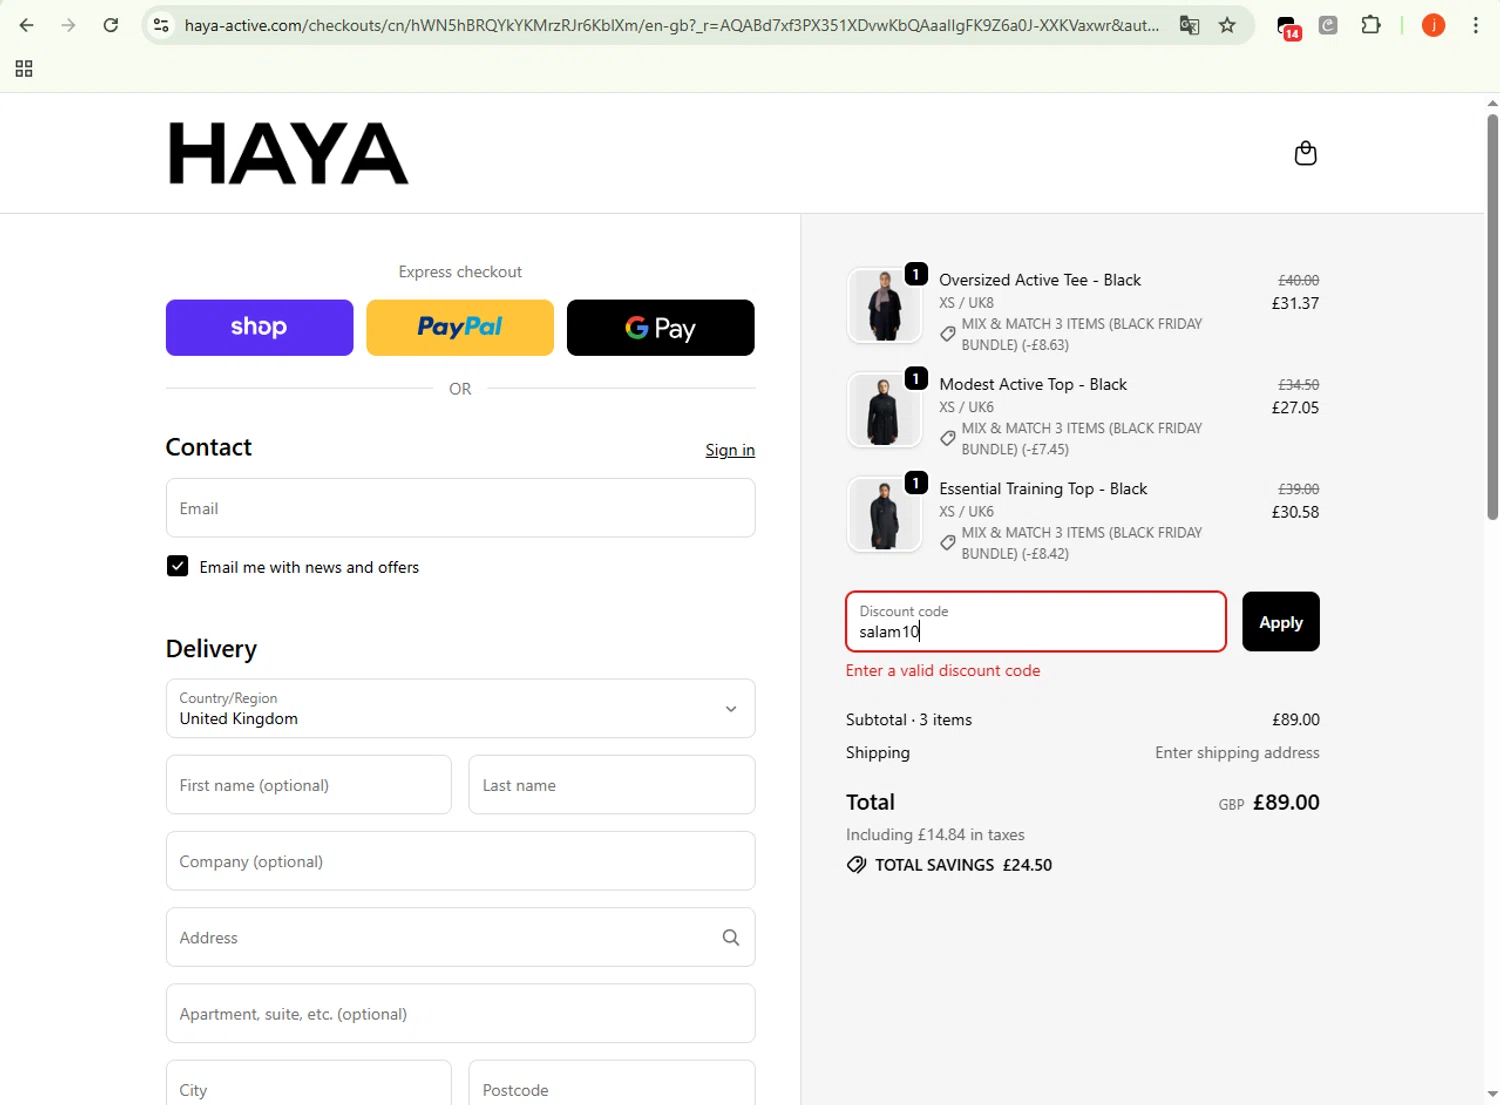The width and height of the screenshot is (1500, 1105).
Task: Click the £30.58 price
Action: coord(1295,512)
